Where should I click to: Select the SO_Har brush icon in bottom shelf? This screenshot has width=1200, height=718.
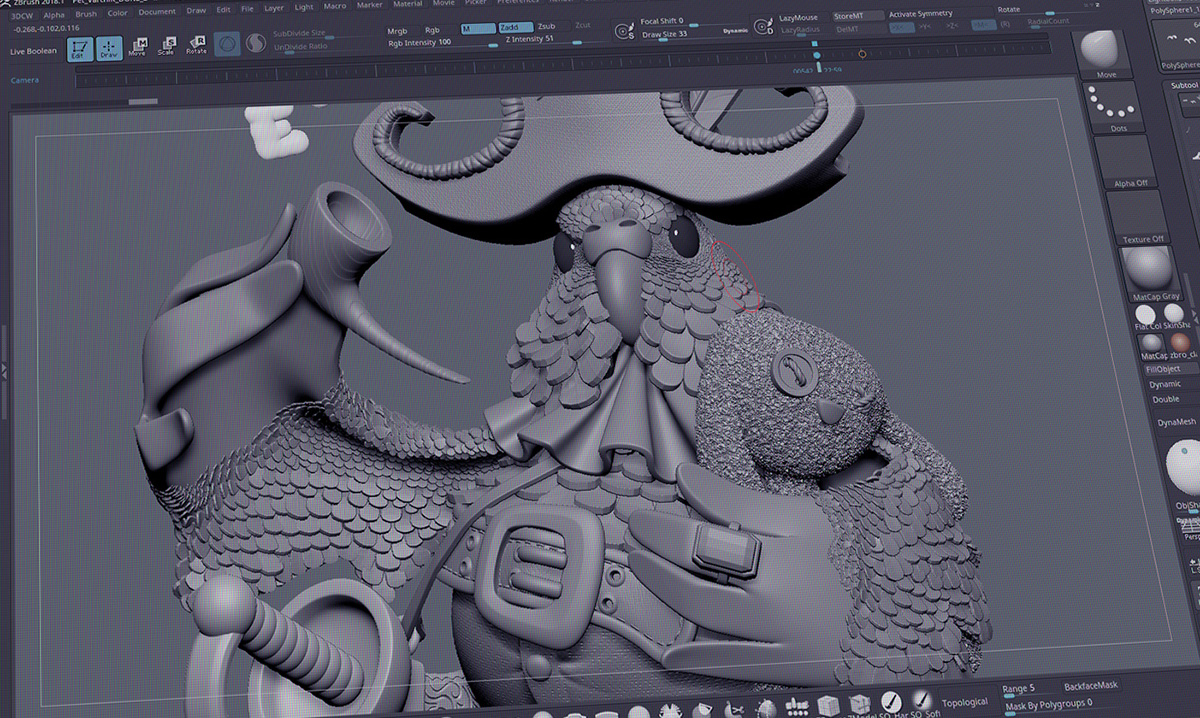pos(890,702)
